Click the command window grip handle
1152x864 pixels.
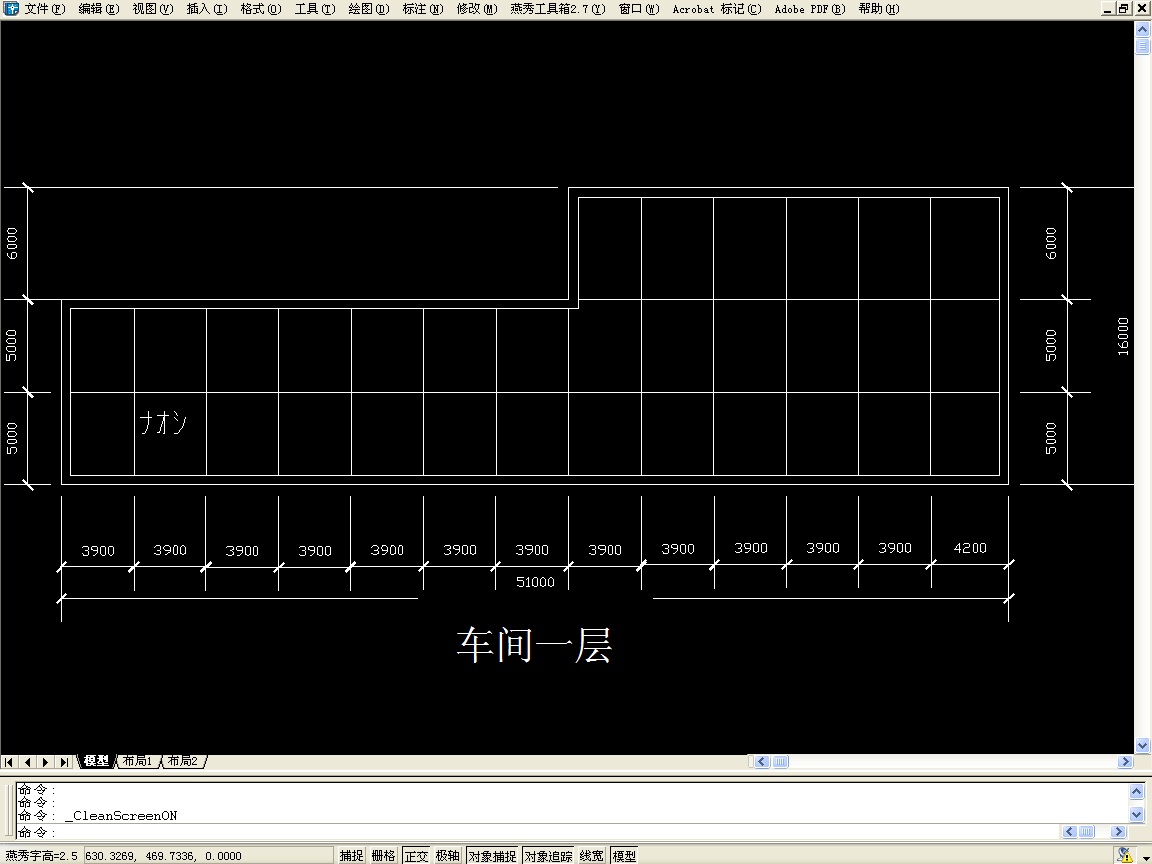pos(10,811)
